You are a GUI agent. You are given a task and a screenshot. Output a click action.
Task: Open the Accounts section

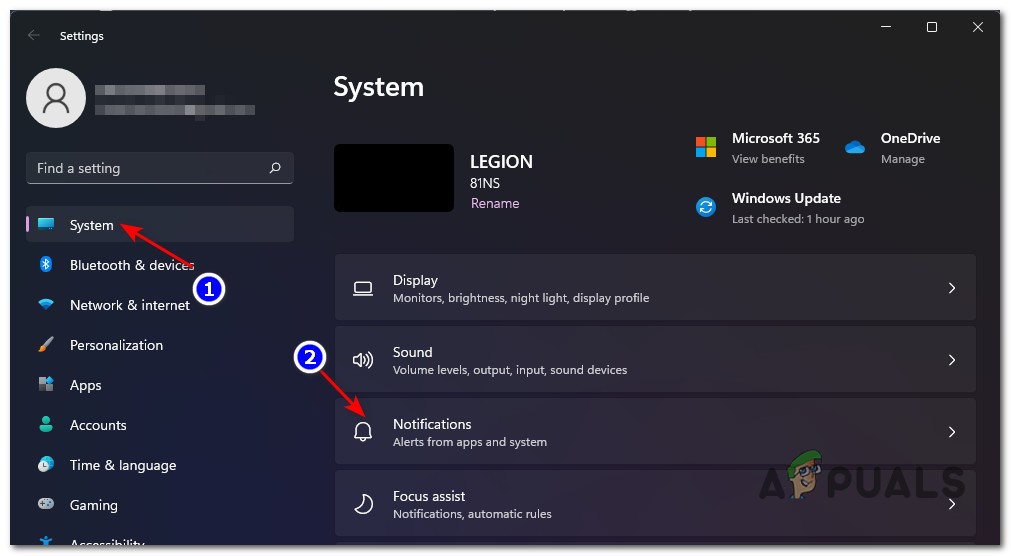click(160, 424)
